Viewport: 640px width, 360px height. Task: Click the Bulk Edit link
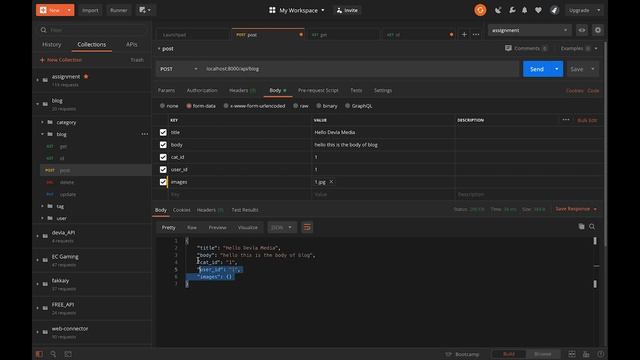tap(587, 120)
